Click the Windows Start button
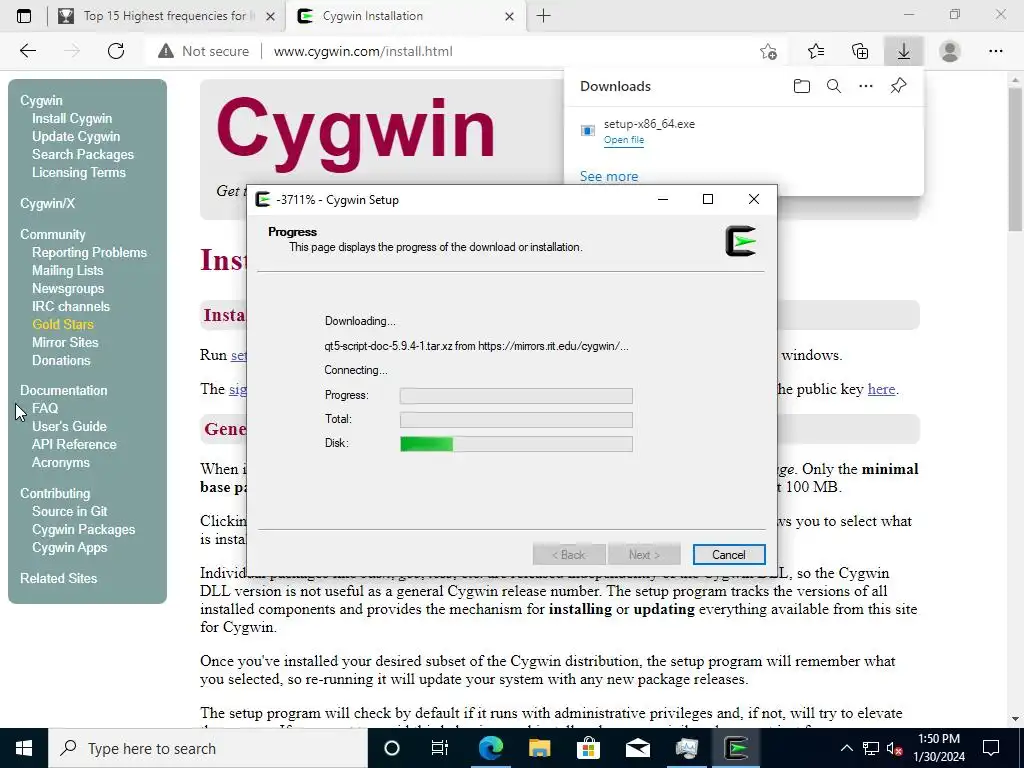The width and height of the screenshot is (1024, 768). 24,748
